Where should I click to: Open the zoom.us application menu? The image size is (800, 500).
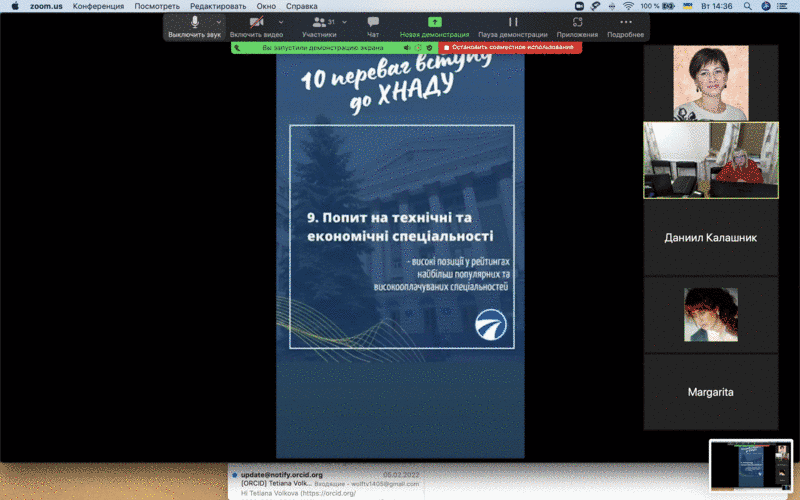(x=46, y=6)
